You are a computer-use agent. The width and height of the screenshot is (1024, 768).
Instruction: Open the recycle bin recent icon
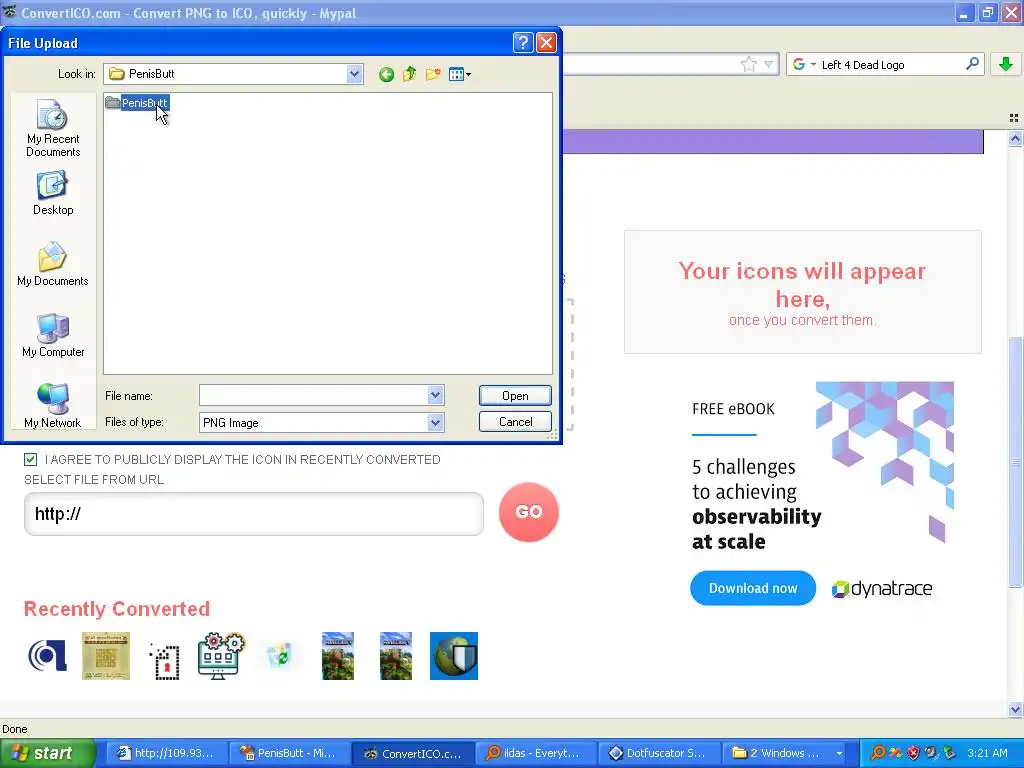280,656
